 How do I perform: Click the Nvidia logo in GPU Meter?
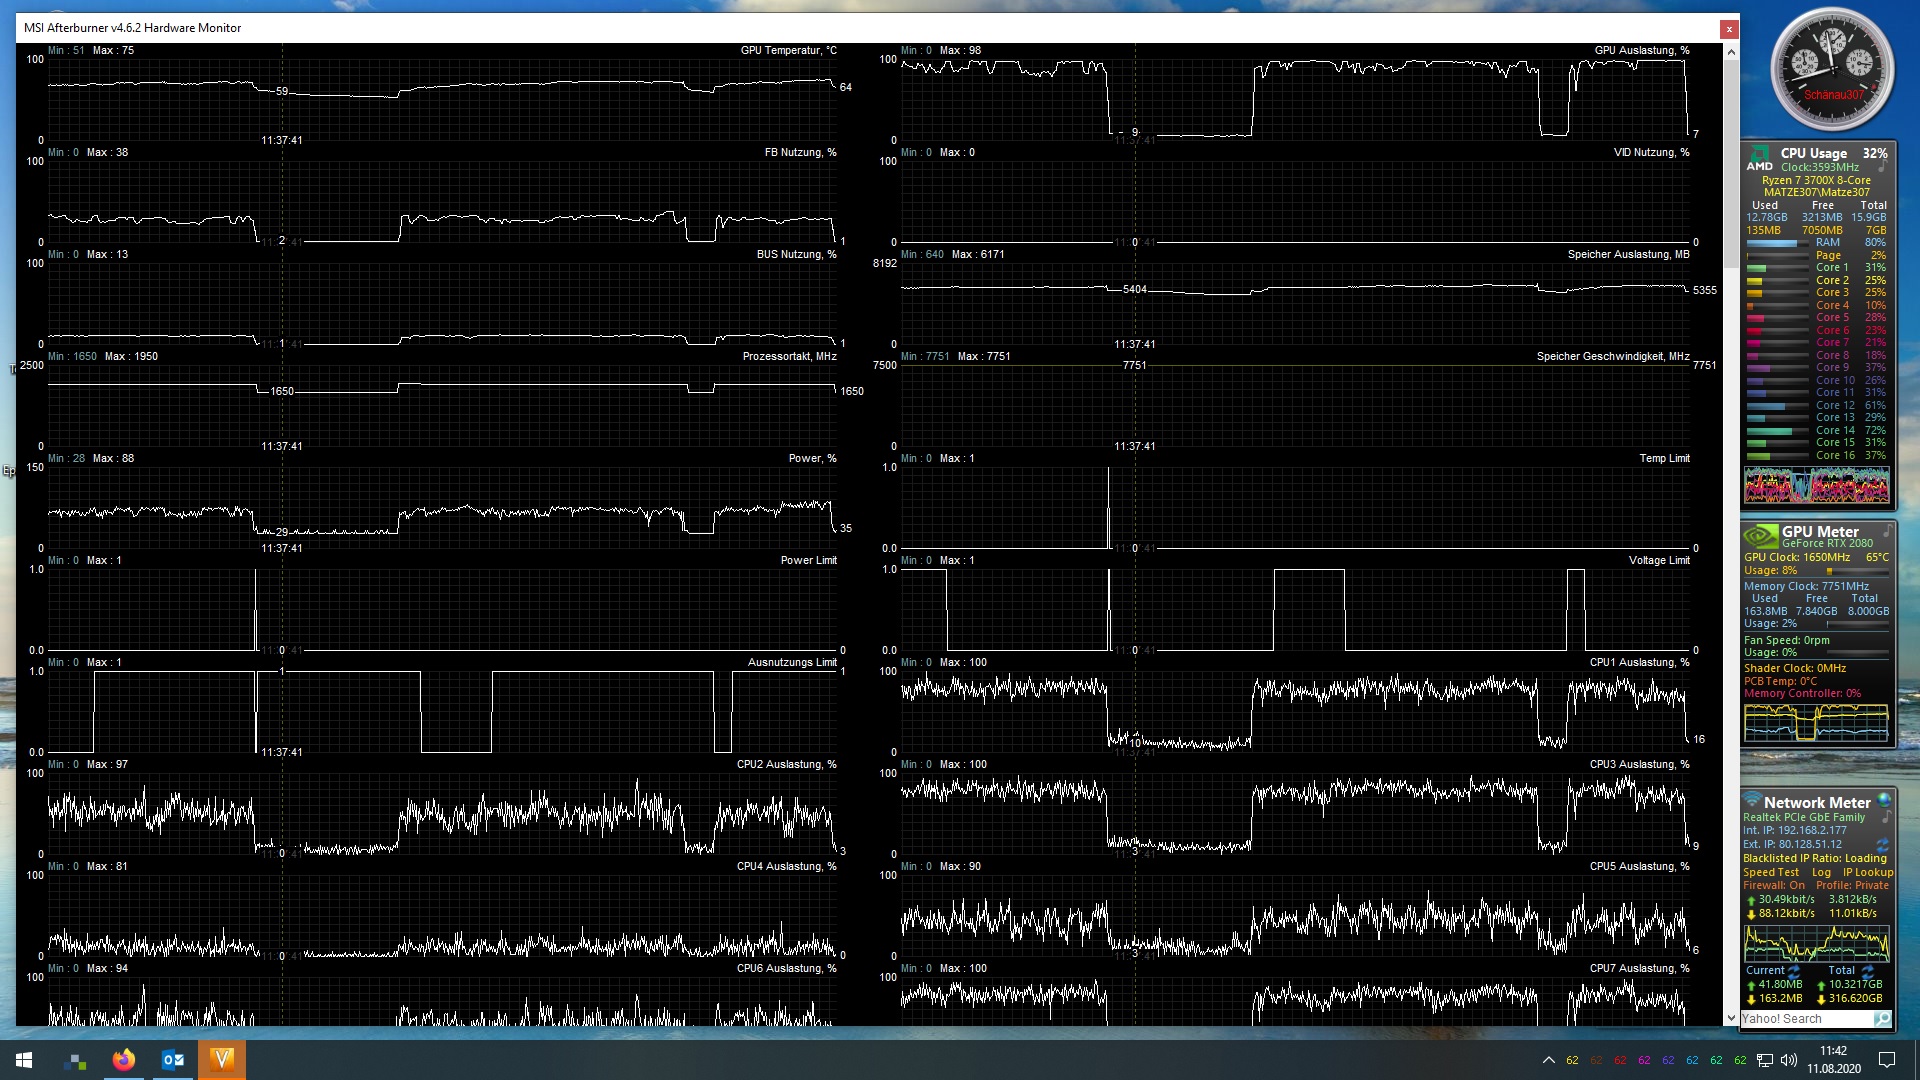1760,536
